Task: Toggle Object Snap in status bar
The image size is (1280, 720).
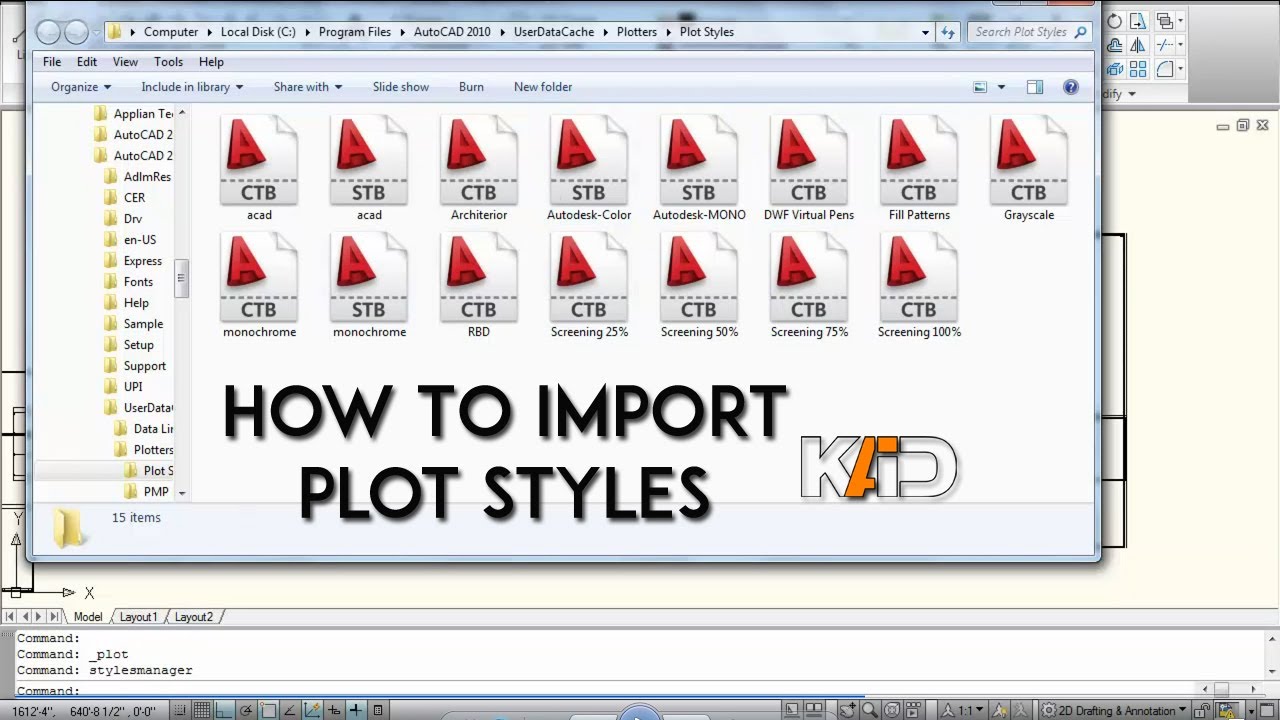Action: (x=267, y=710)
